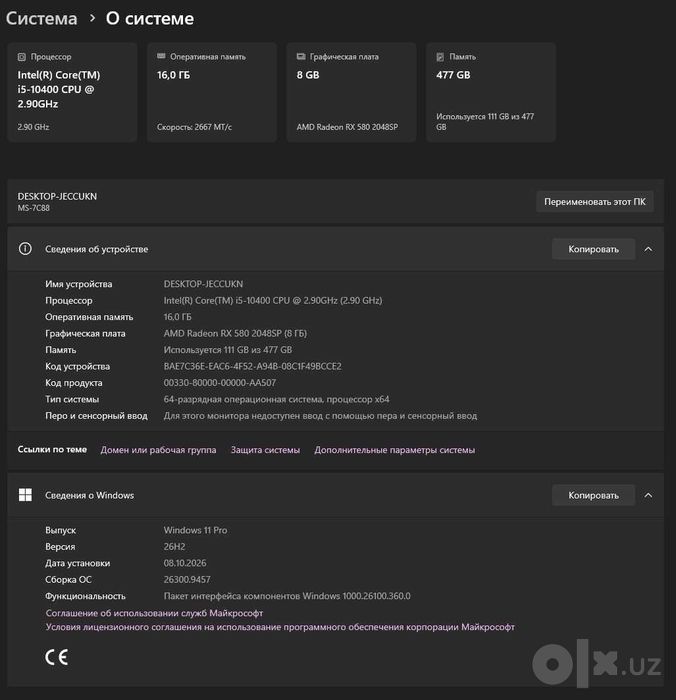Image resolution: width=676 pixels, height=700 pixels.
Task: Select OS build value 26300.9457
Action: [187, 579]
